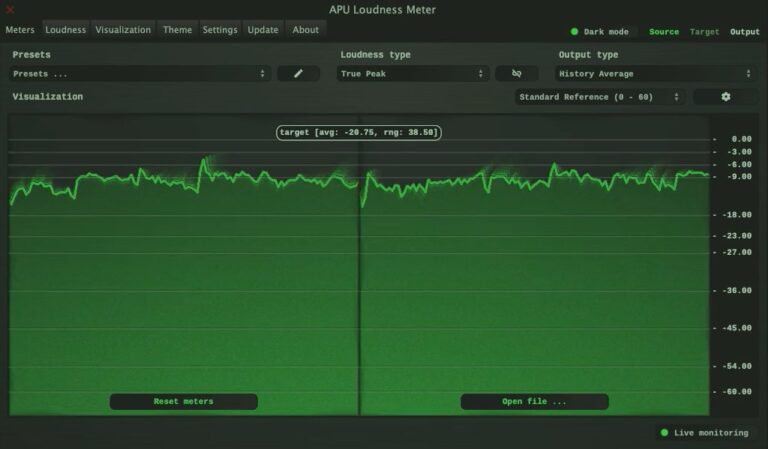The image size is (768, 449).
Task: Expand the Standard Reference (0 - 60) dropdown
Action: (x=600, y=97)
